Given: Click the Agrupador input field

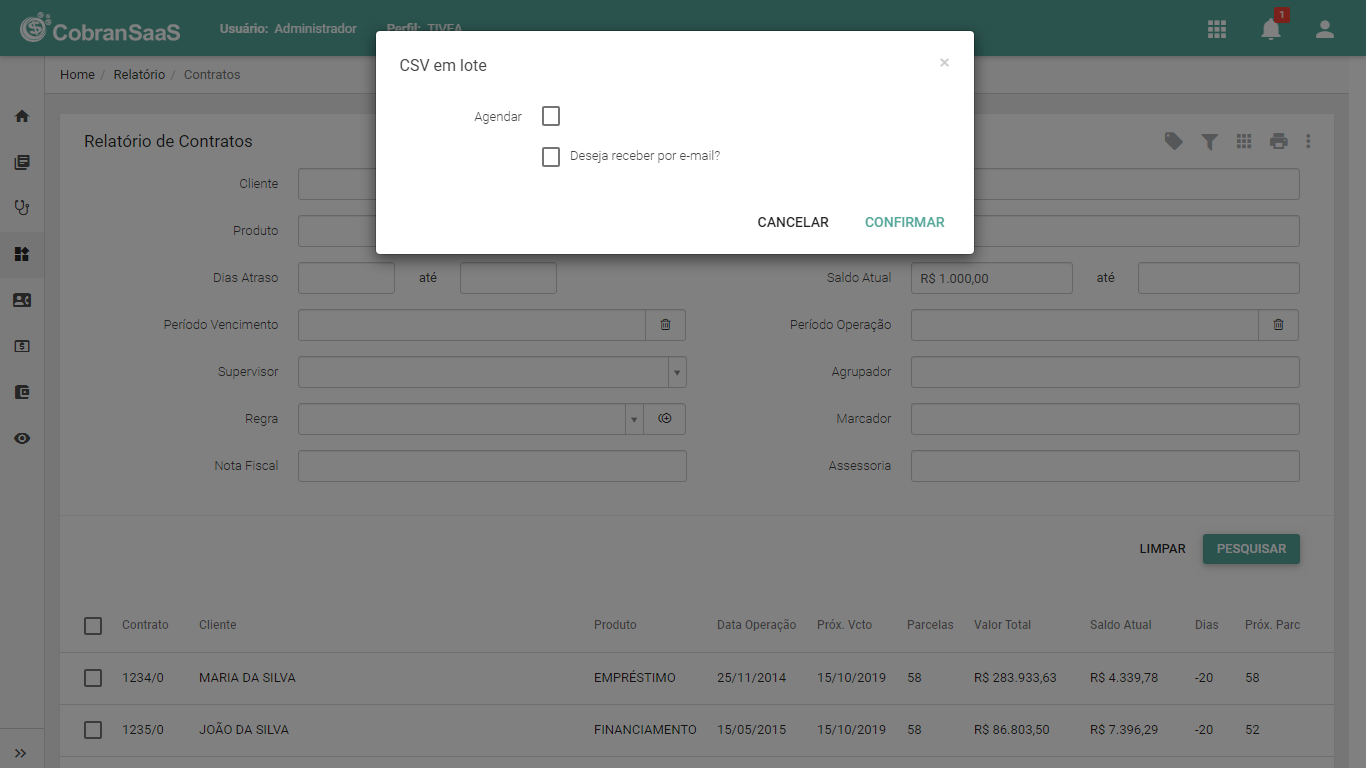Looking at the screenshot, I should click(x=1105, y=372).
